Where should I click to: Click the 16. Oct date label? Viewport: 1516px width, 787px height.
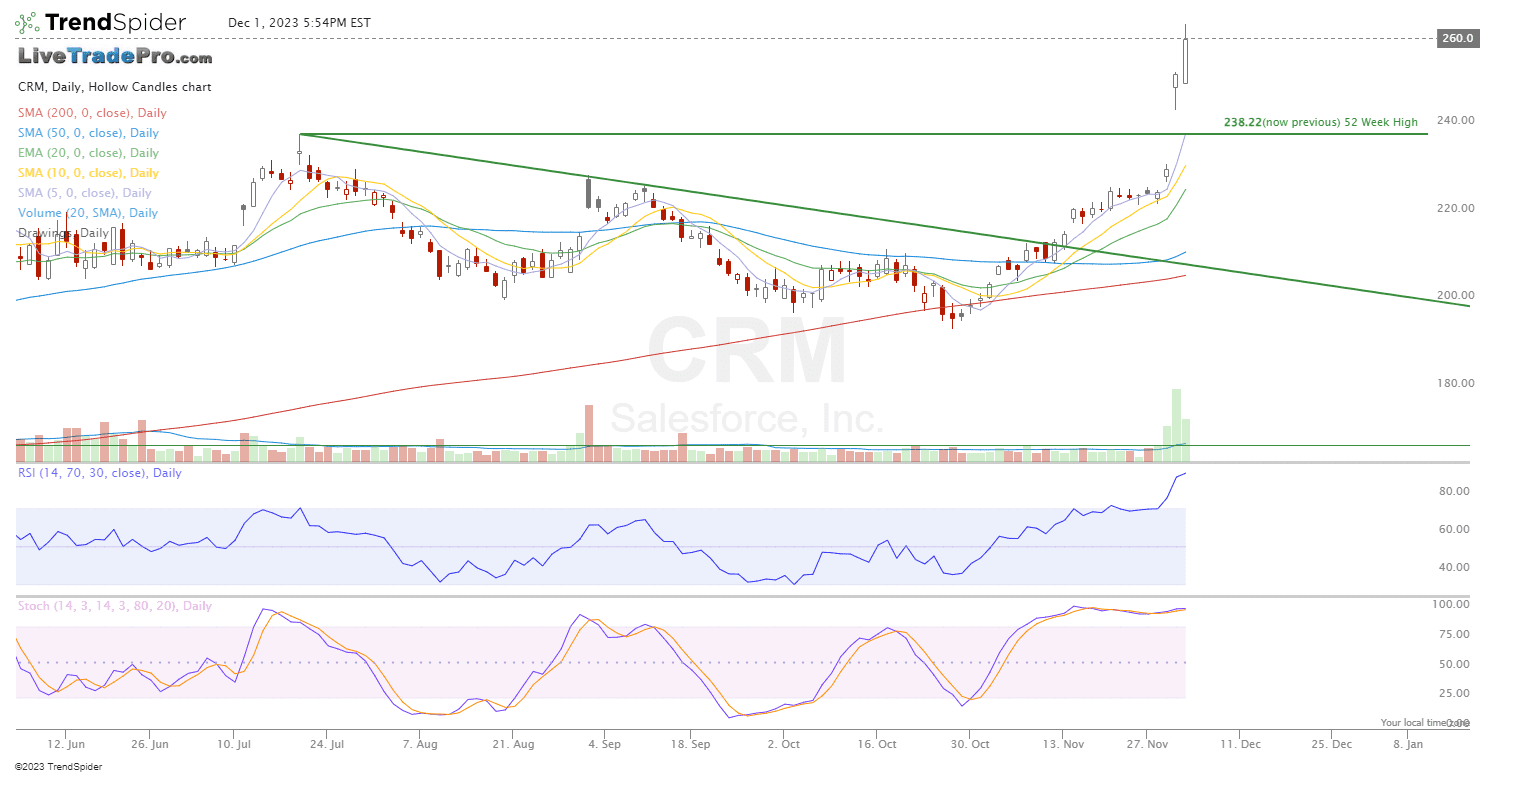[x=877, y=744]
